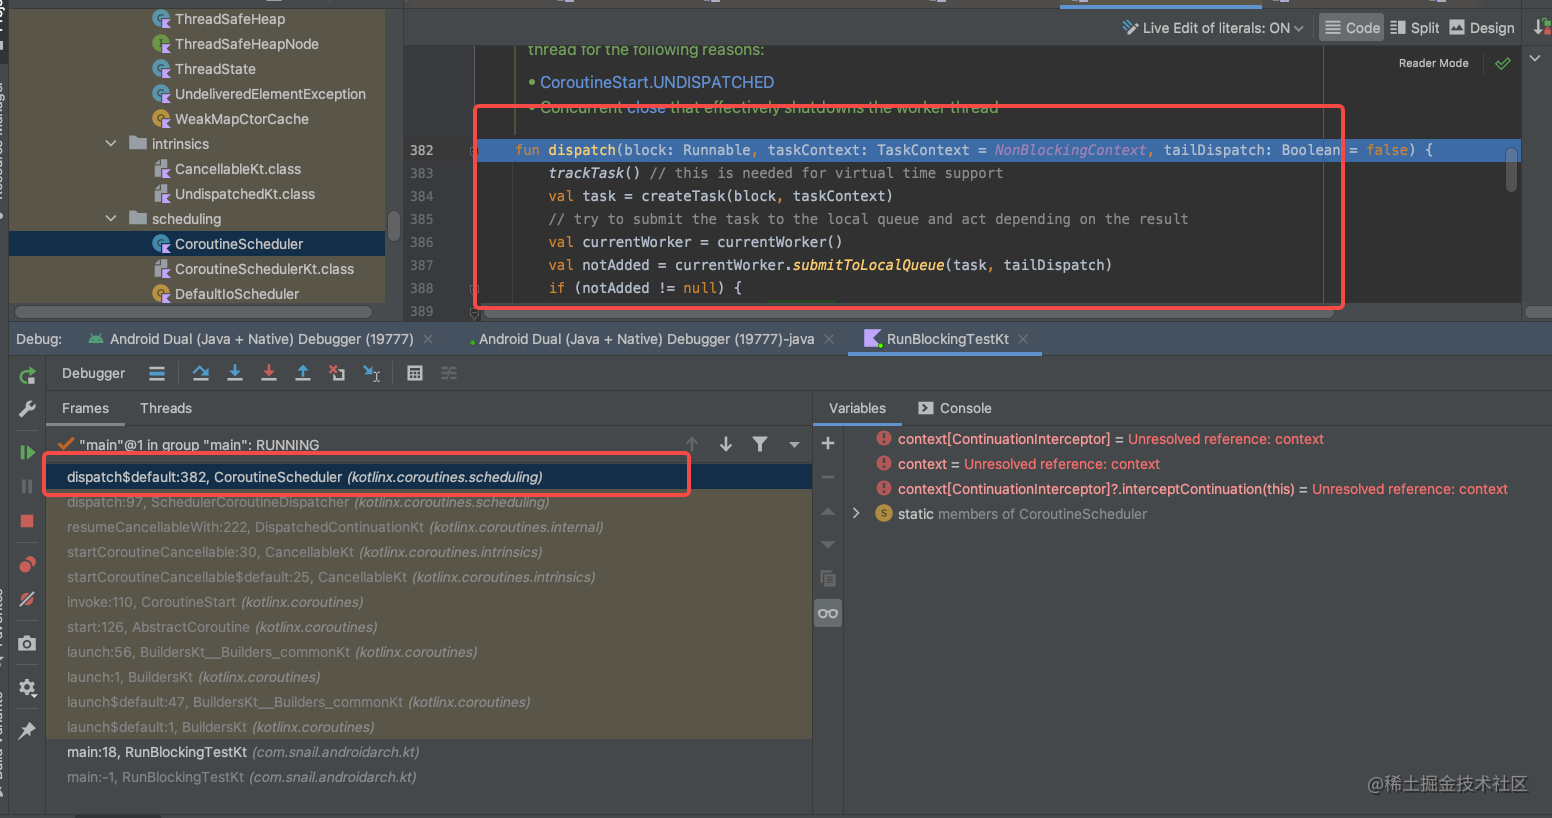Viewport: 1552px width, 818px height.
Task: Select the previous frame with the up arrow
Action: (x=692, y=444)
